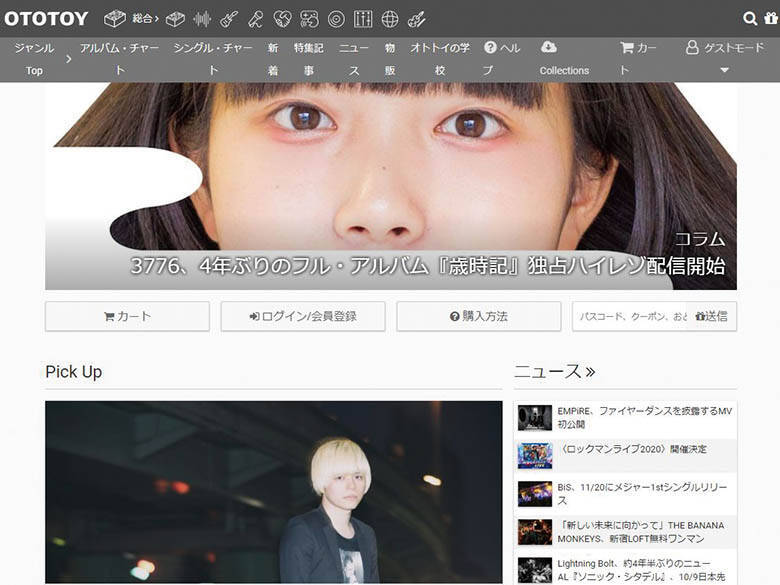Open 物販 merchandise page

pos(390,59)
